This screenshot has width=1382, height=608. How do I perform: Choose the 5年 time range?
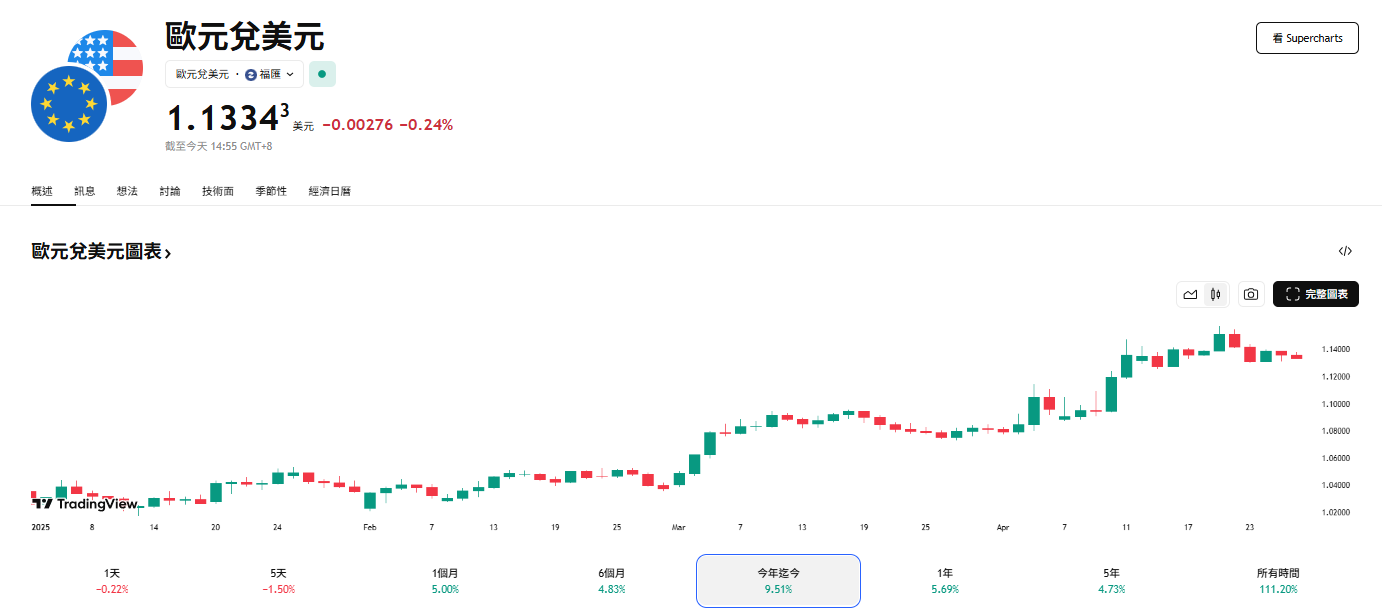(1111, 581)
